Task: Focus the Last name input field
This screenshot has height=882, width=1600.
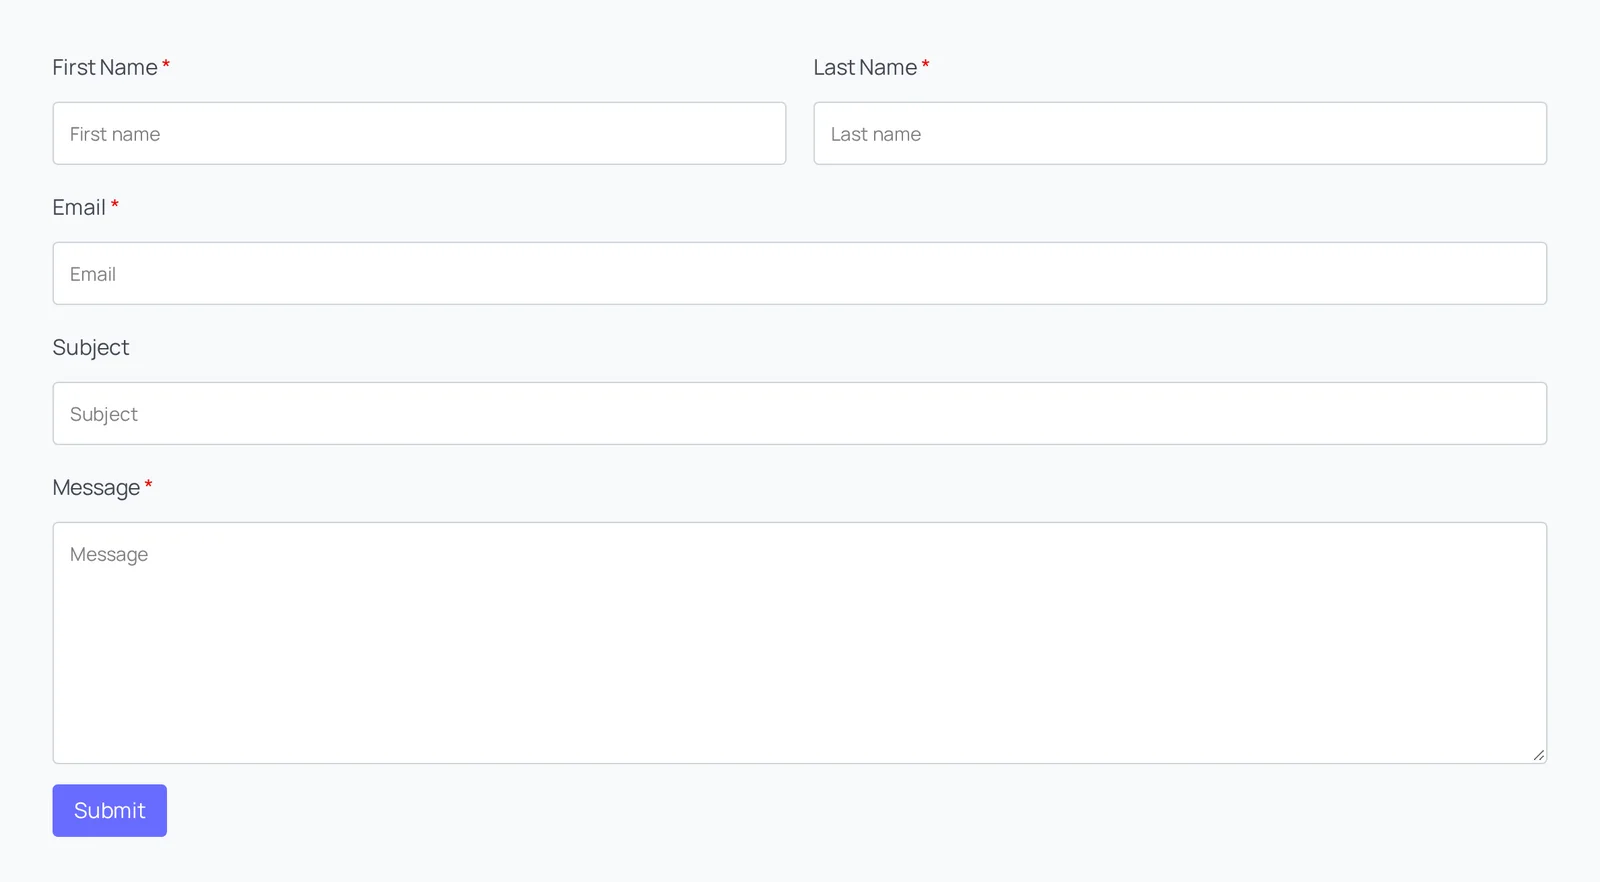Action: click(x=1180, y=133)
